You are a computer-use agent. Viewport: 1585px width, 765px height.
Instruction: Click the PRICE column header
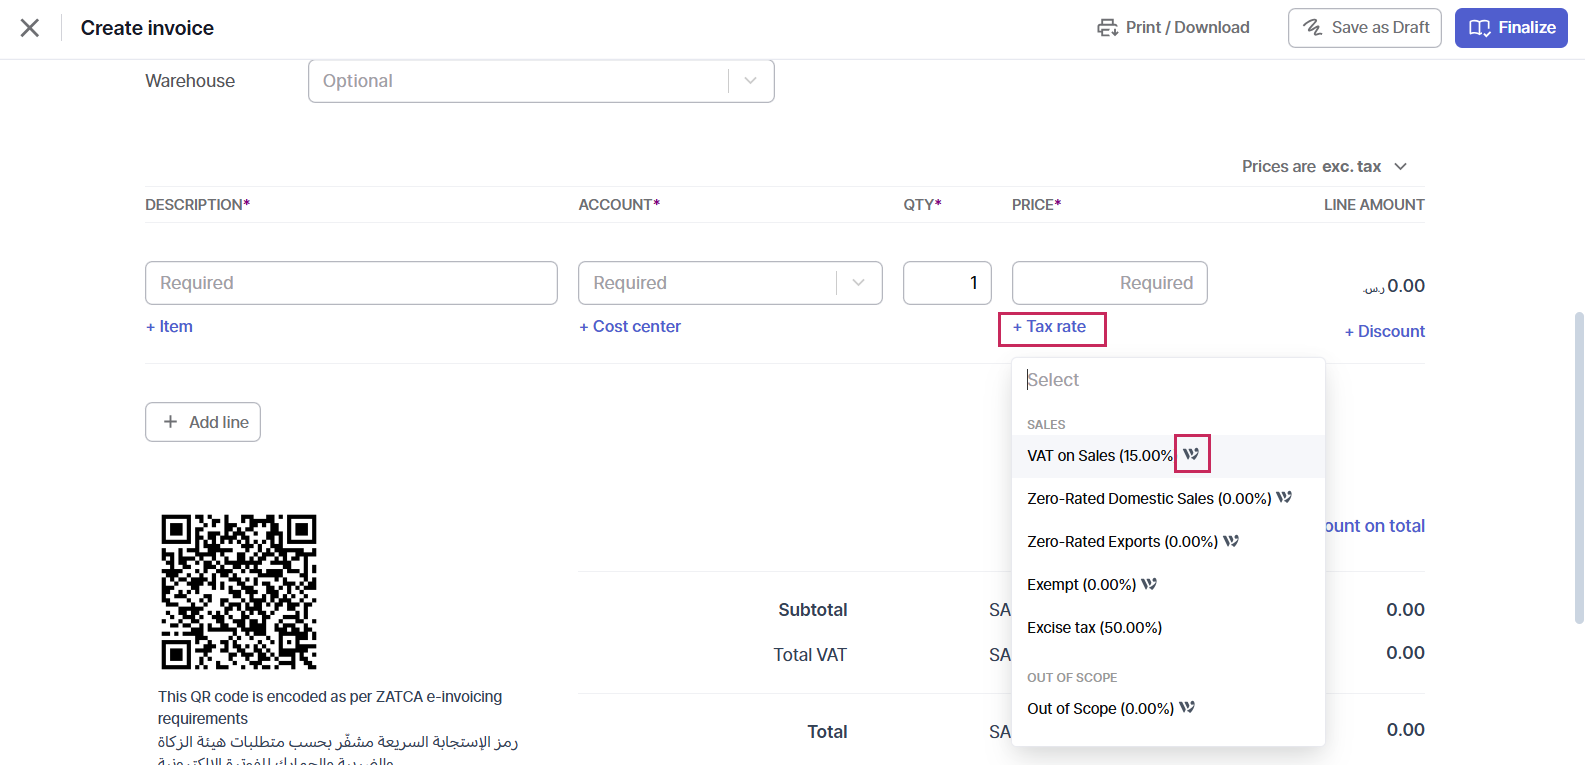pos(1036,204)
